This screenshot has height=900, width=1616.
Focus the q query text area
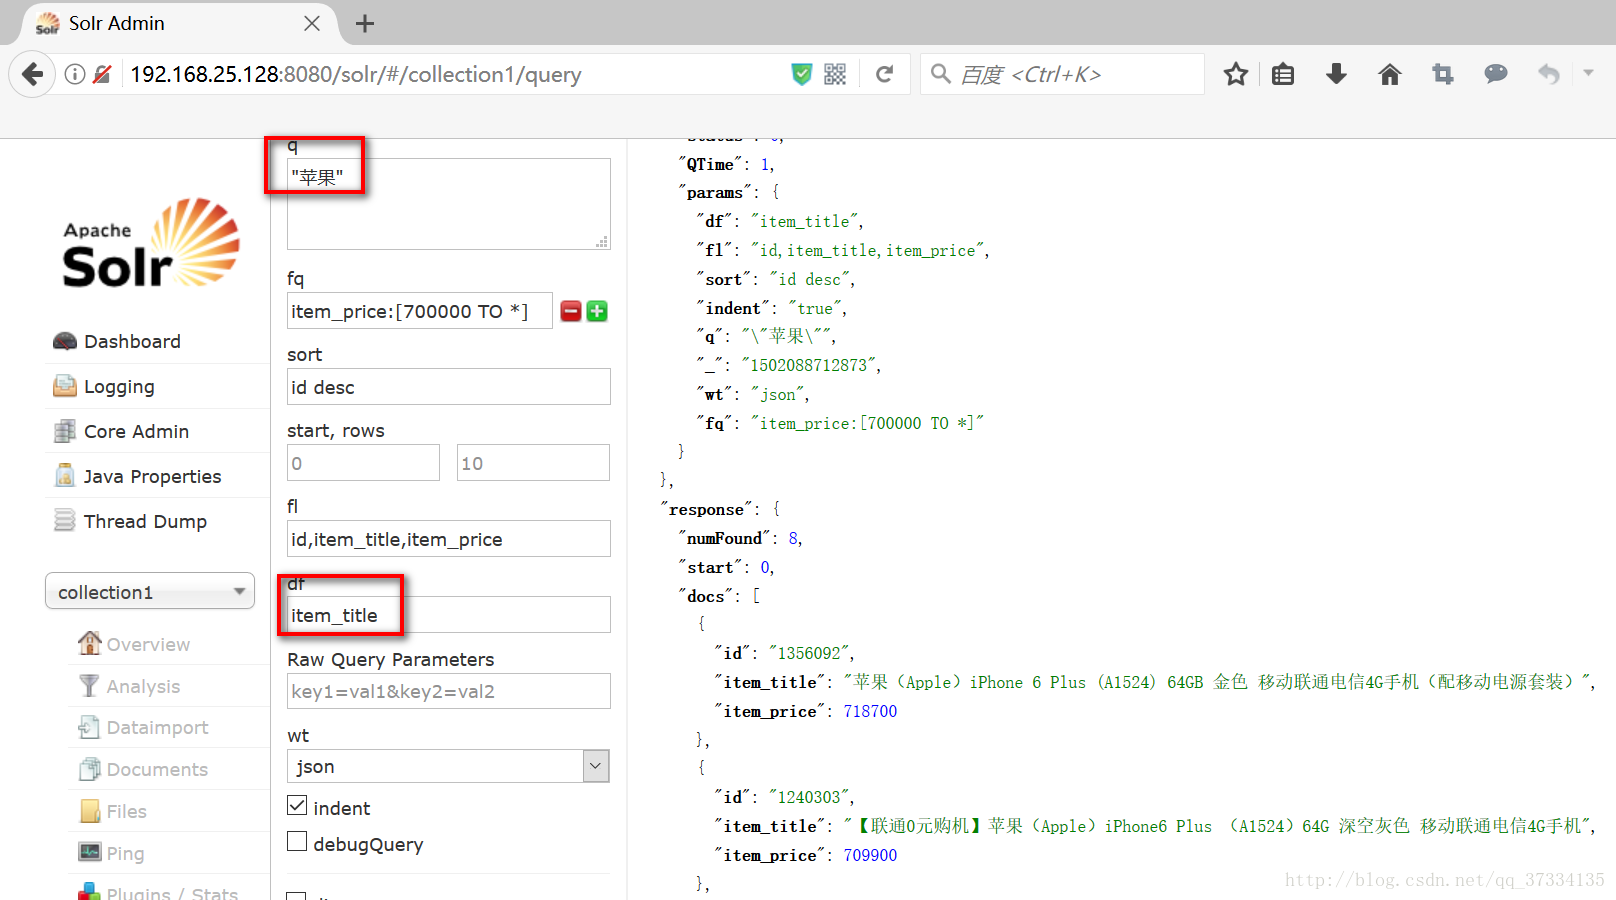[x=449, y=204]
